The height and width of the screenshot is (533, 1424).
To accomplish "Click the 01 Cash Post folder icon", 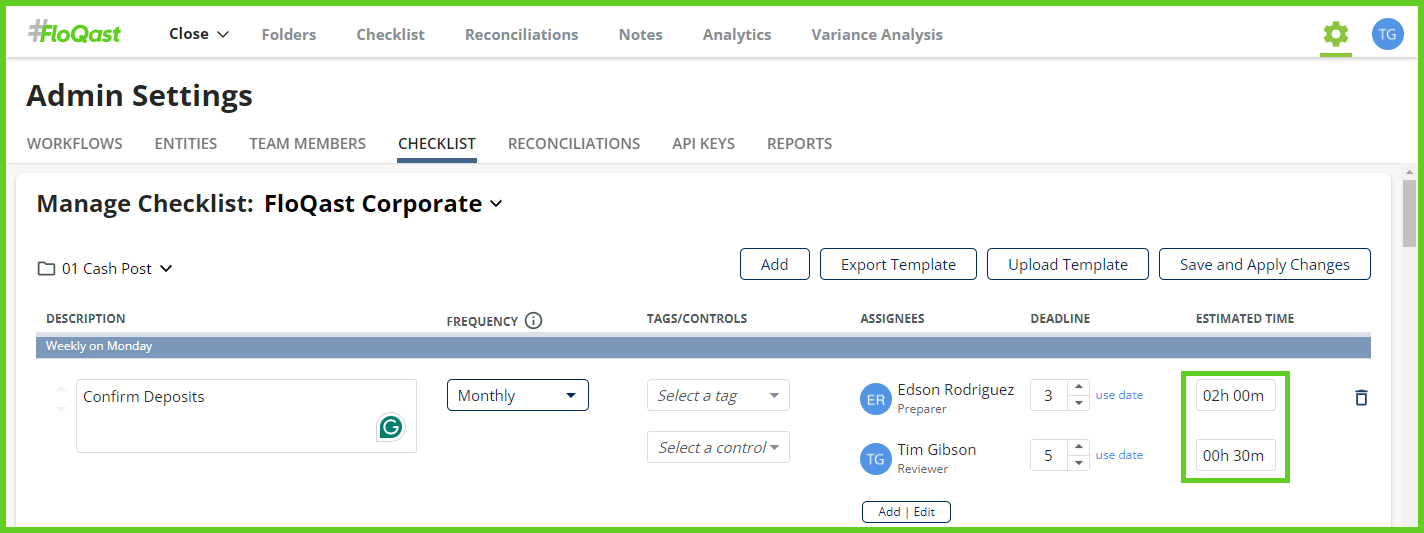I will pyautogui.click(x=46, y=268).
